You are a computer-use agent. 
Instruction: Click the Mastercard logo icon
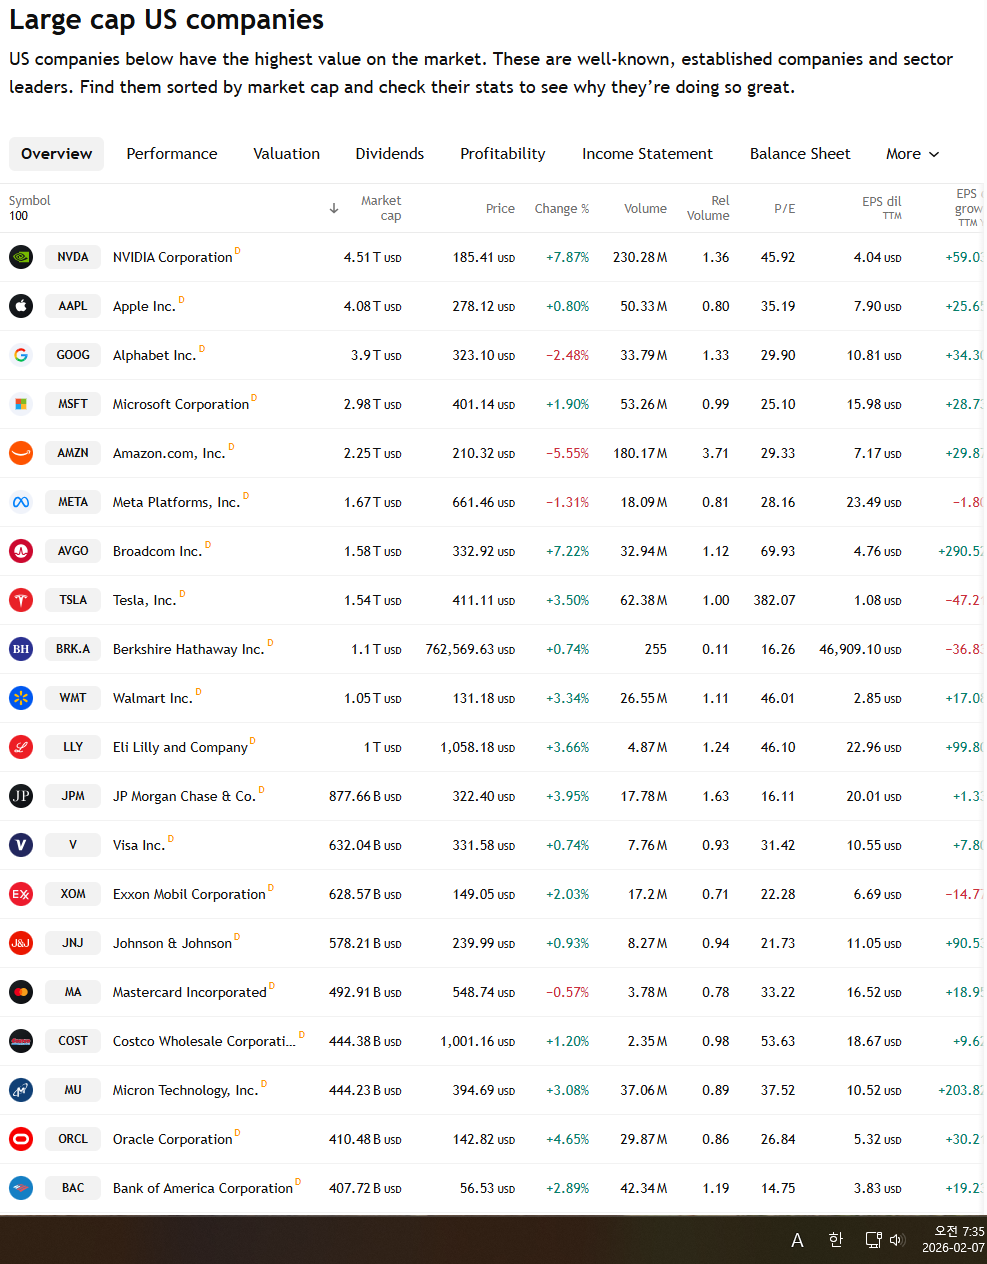tap(21, 992)
